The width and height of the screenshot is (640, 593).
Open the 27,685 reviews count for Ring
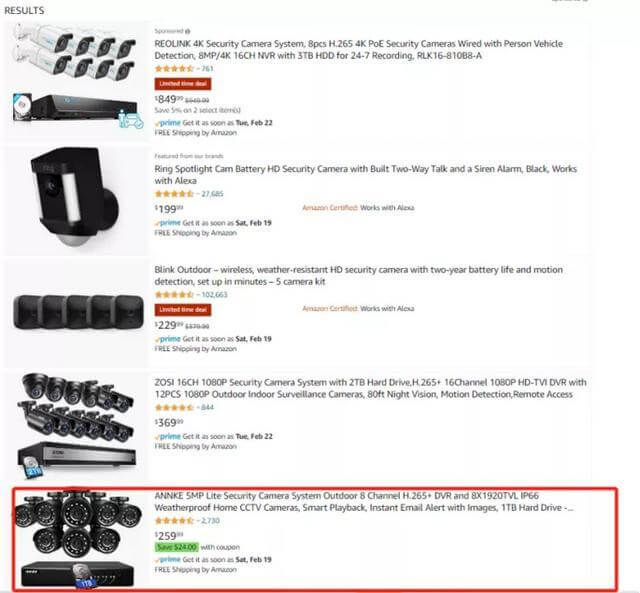(x=212, y=194)
